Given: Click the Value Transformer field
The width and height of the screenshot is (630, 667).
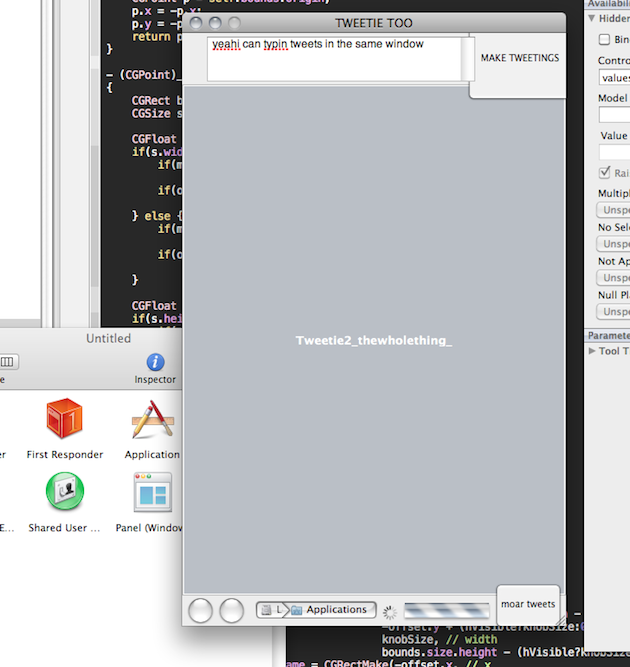Looking at the screenshot, I should [614, 152].
